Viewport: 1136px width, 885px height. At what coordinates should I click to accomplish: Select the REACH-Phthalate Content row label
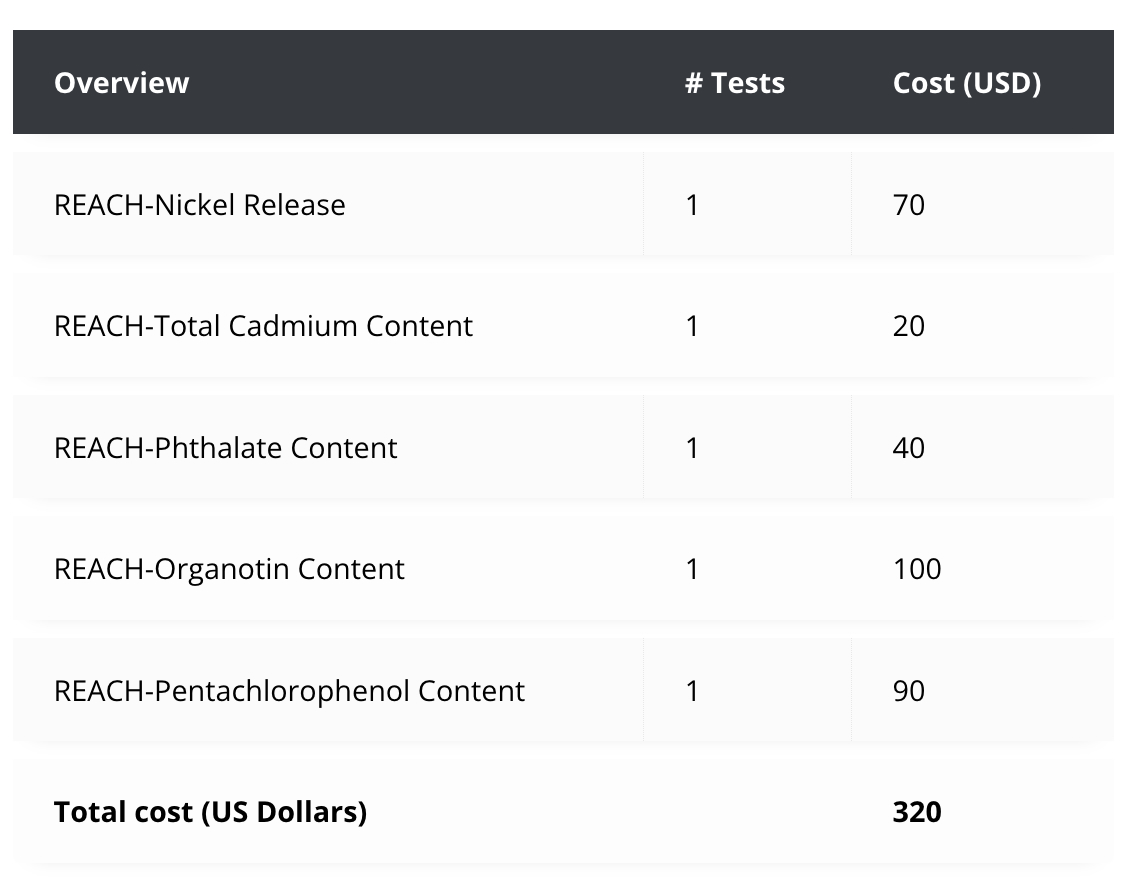click(x=226, y=448)
